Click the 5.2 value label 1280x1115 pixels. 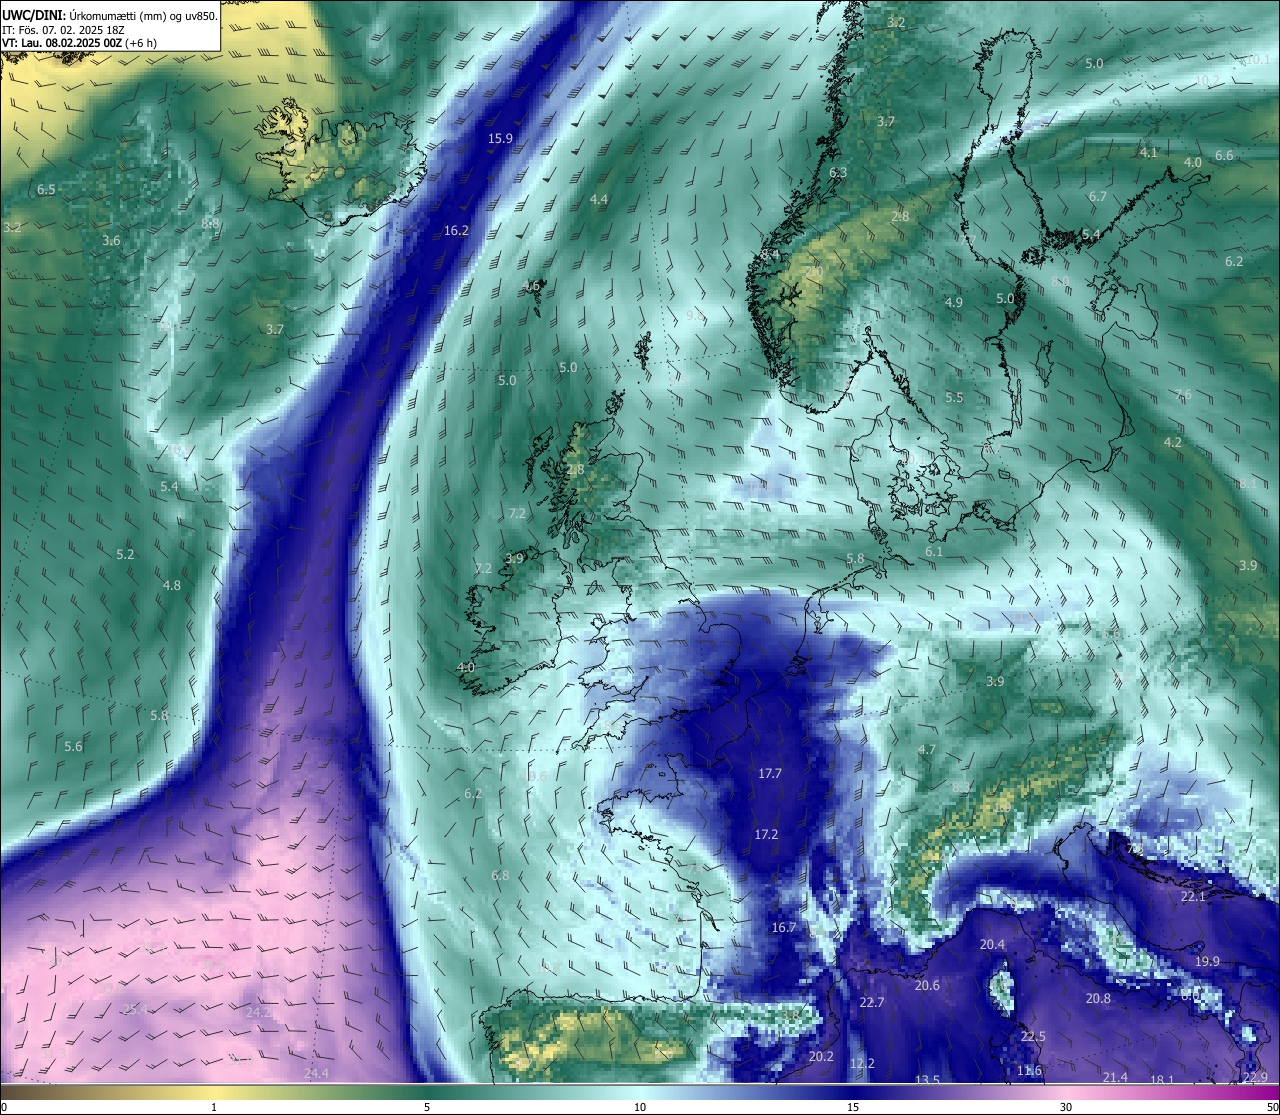pyautogui.click(x=125, y=555)
